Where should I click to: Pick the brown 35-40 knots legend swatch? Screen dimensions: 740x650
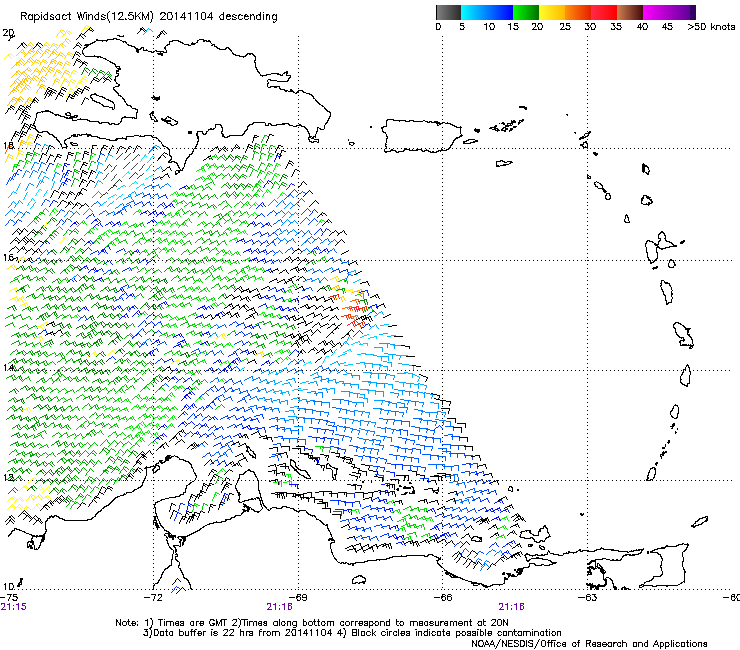click(630, 12)
